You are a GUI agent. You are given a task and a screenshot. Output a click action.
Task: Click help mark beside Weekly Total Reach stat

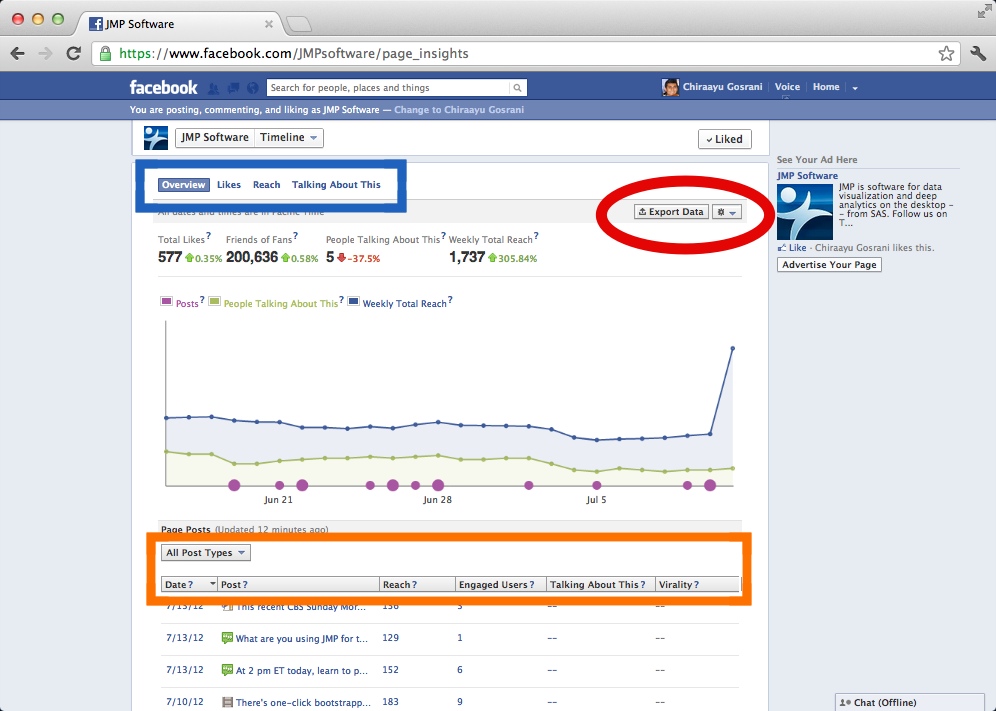pos(536,236)
